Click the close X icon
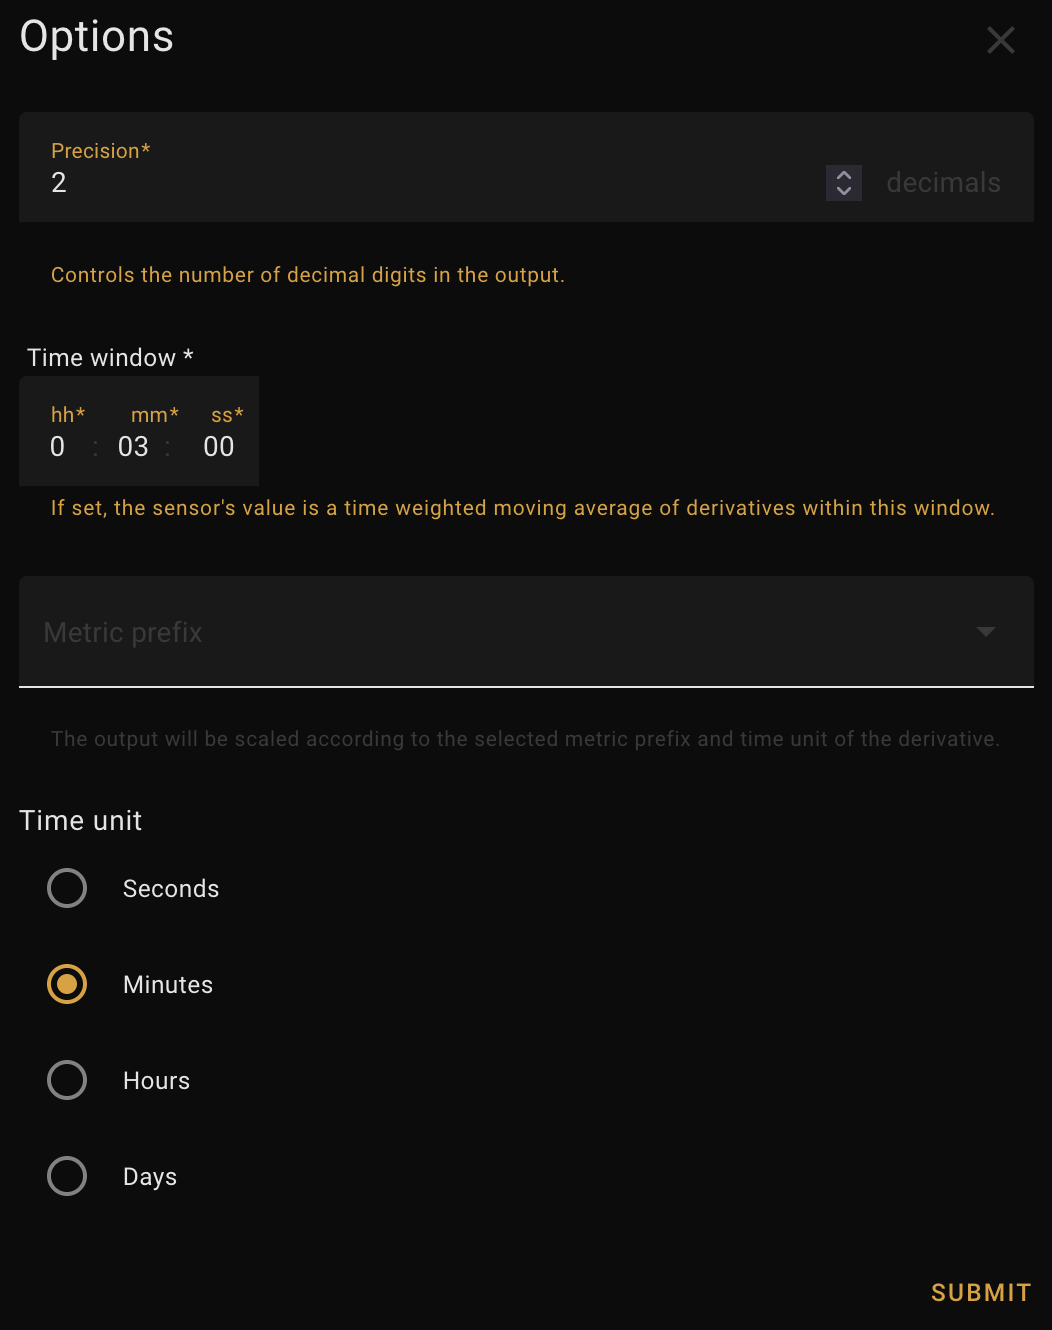1052x1330 pixels. point(1000,40)
